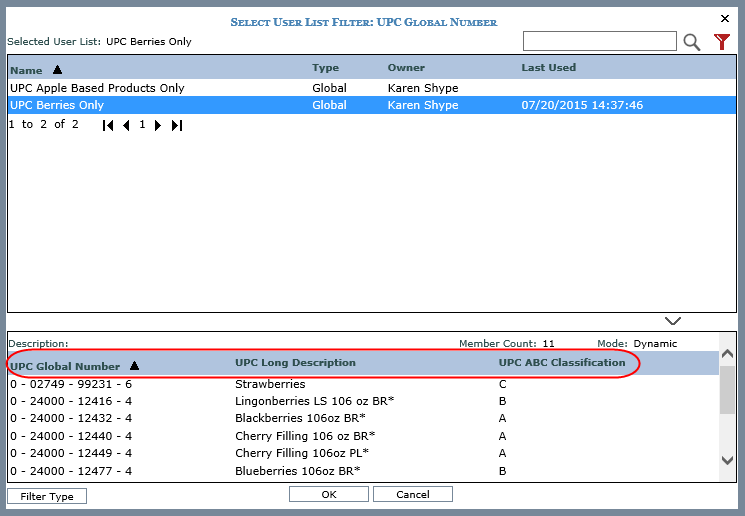This screenshot has width=745, height=516.
Task: Click UPC number 0 - 24000 - 12440 - 4
Action: pyautogui.click(x=71, y=436)
